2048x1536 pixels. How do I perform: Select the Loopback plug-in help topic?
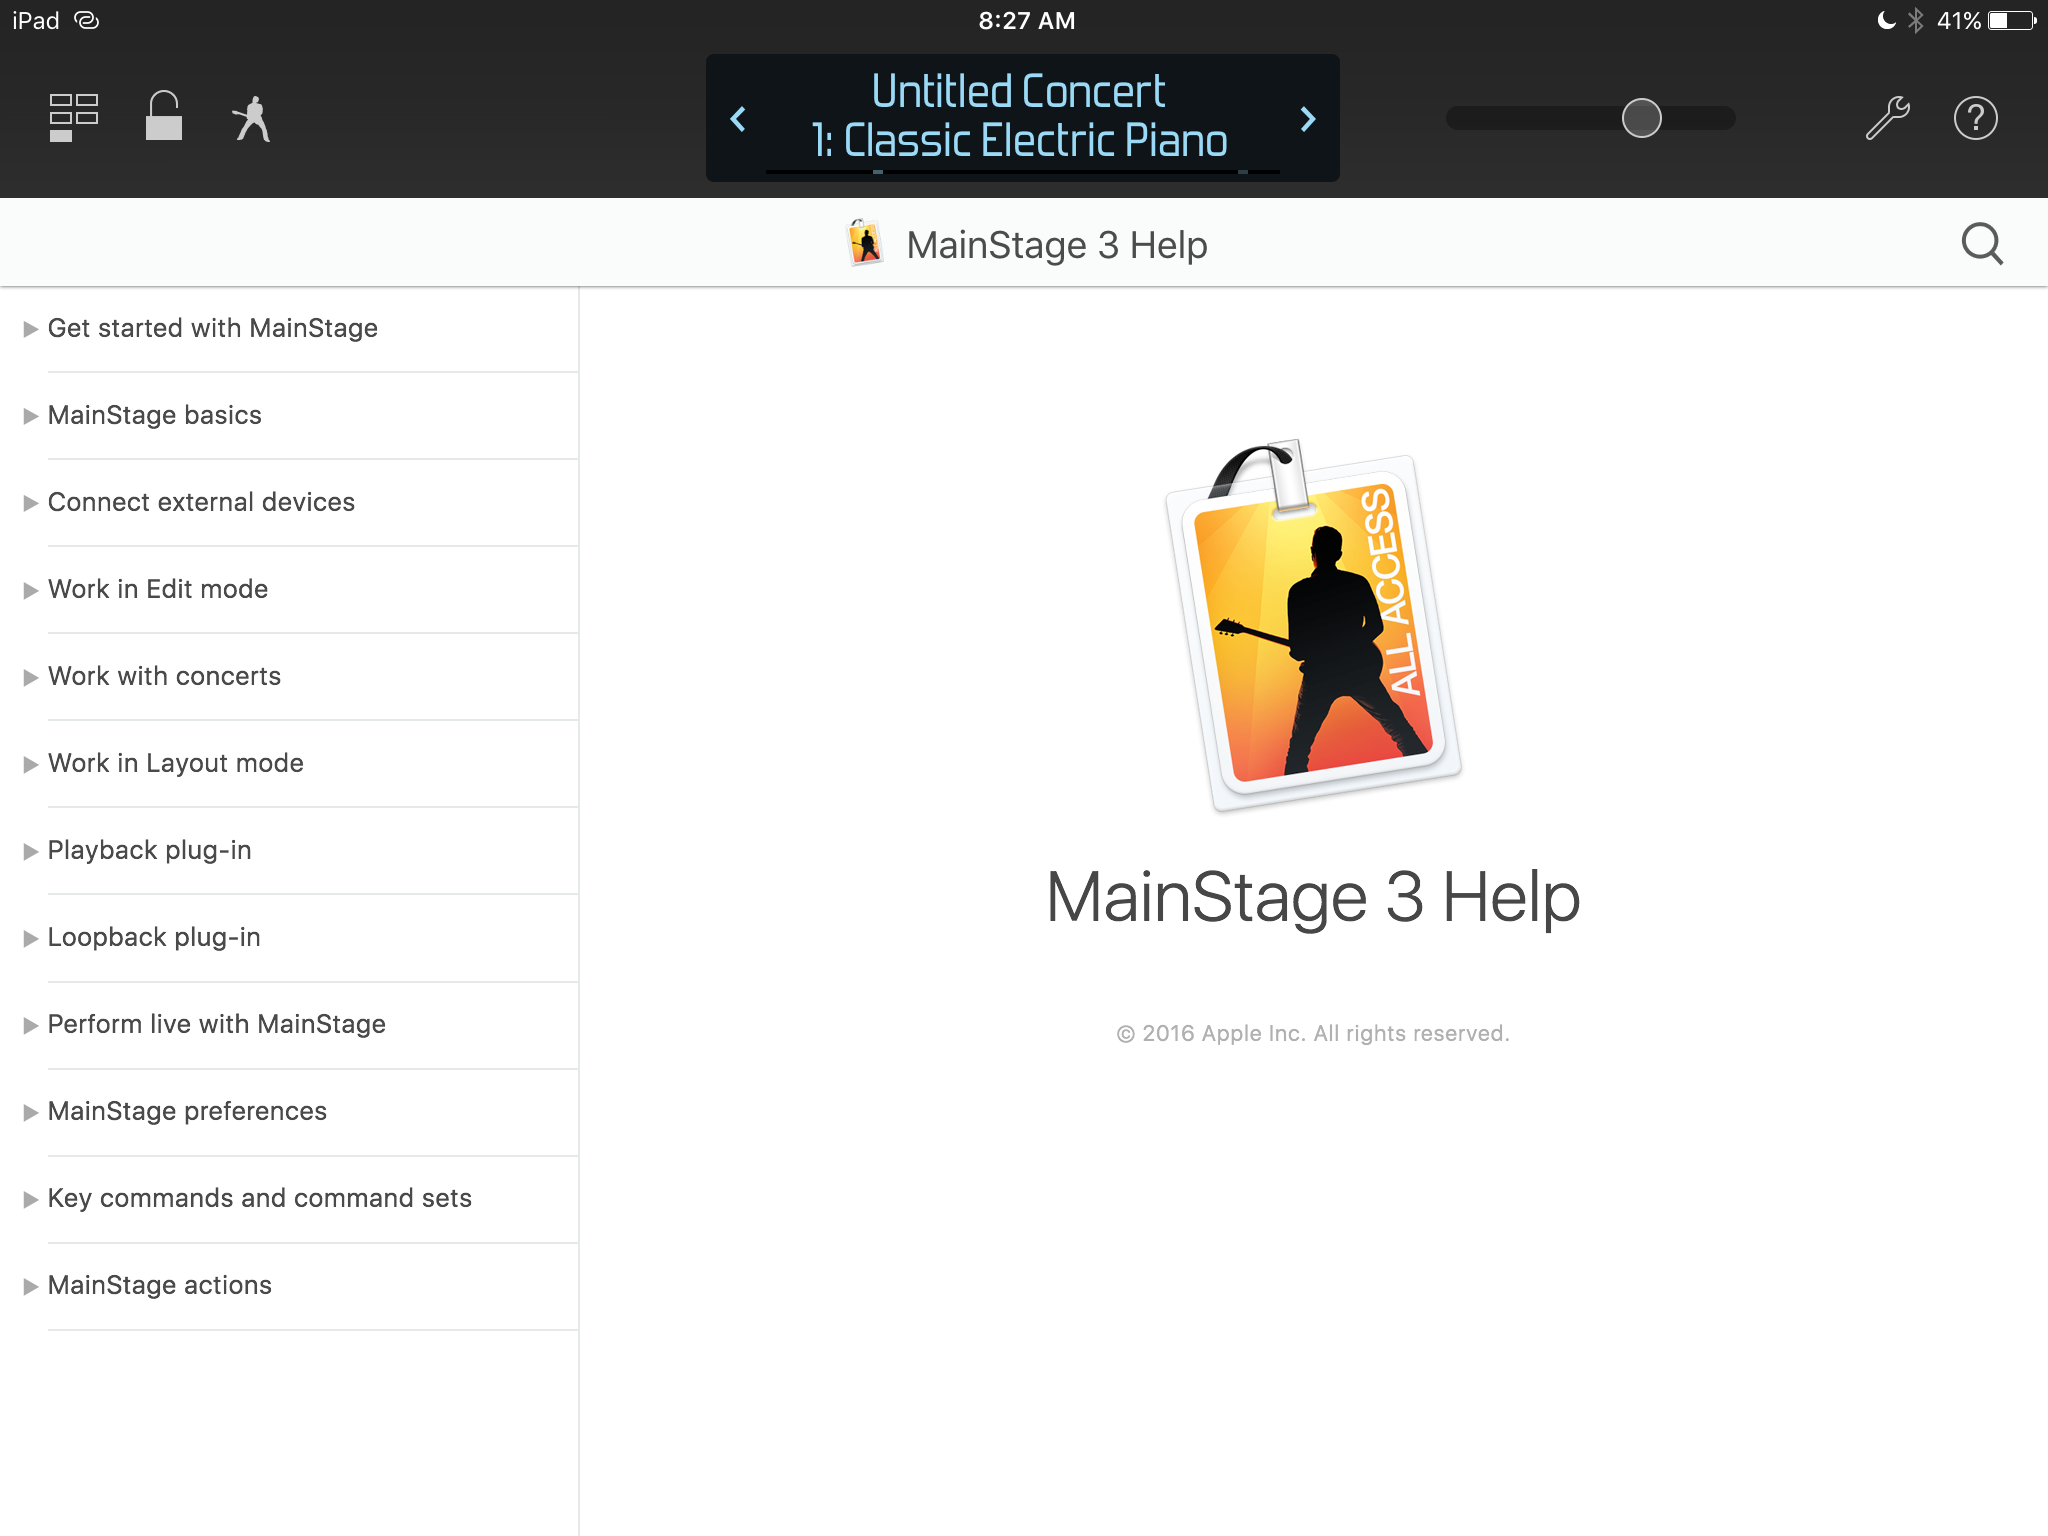154,937
